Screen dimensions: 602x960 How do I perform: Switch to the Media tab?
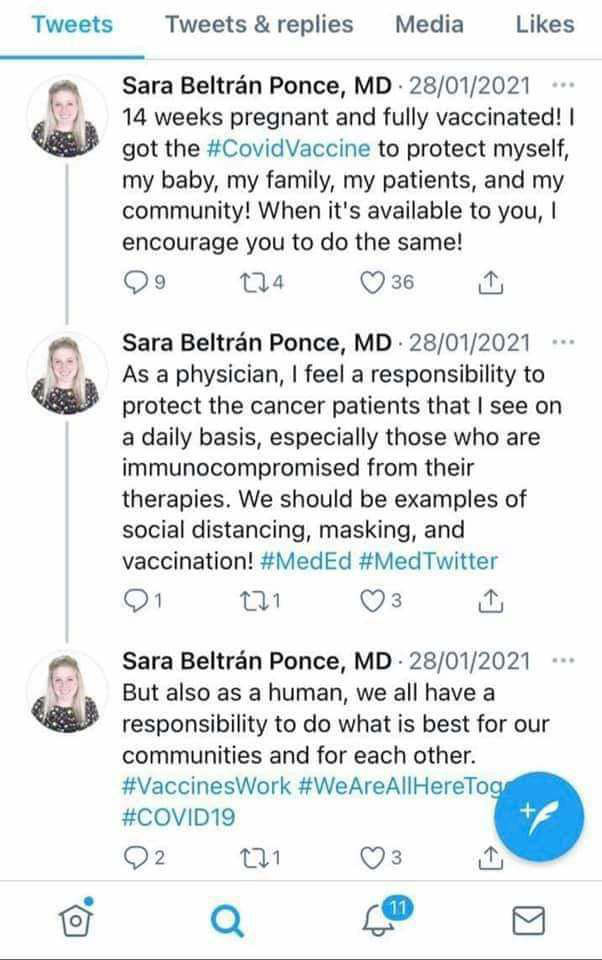pyautogui.click(x=429, y=24)
